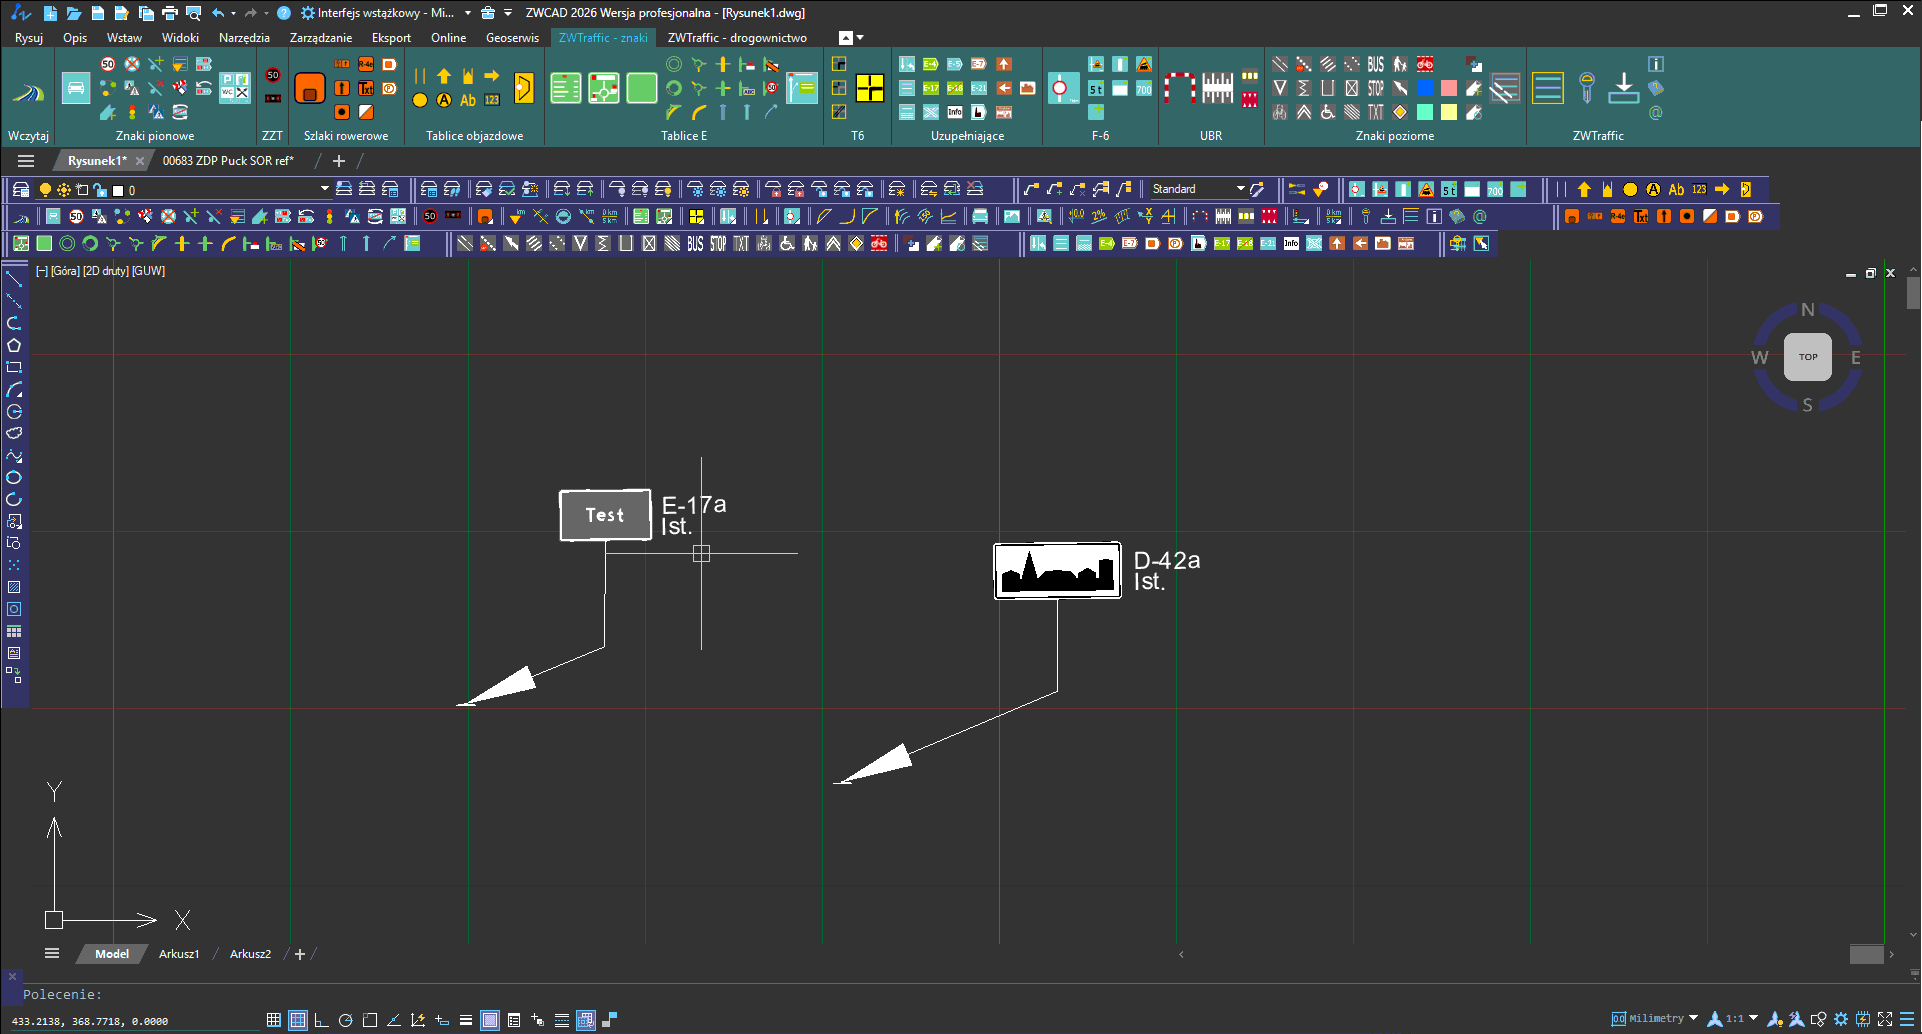This screenshot has width=1922, height=1034.
Task: Close the Rysunek1 drawing tab
Action: pyautogui.click(x=140, y=161)
